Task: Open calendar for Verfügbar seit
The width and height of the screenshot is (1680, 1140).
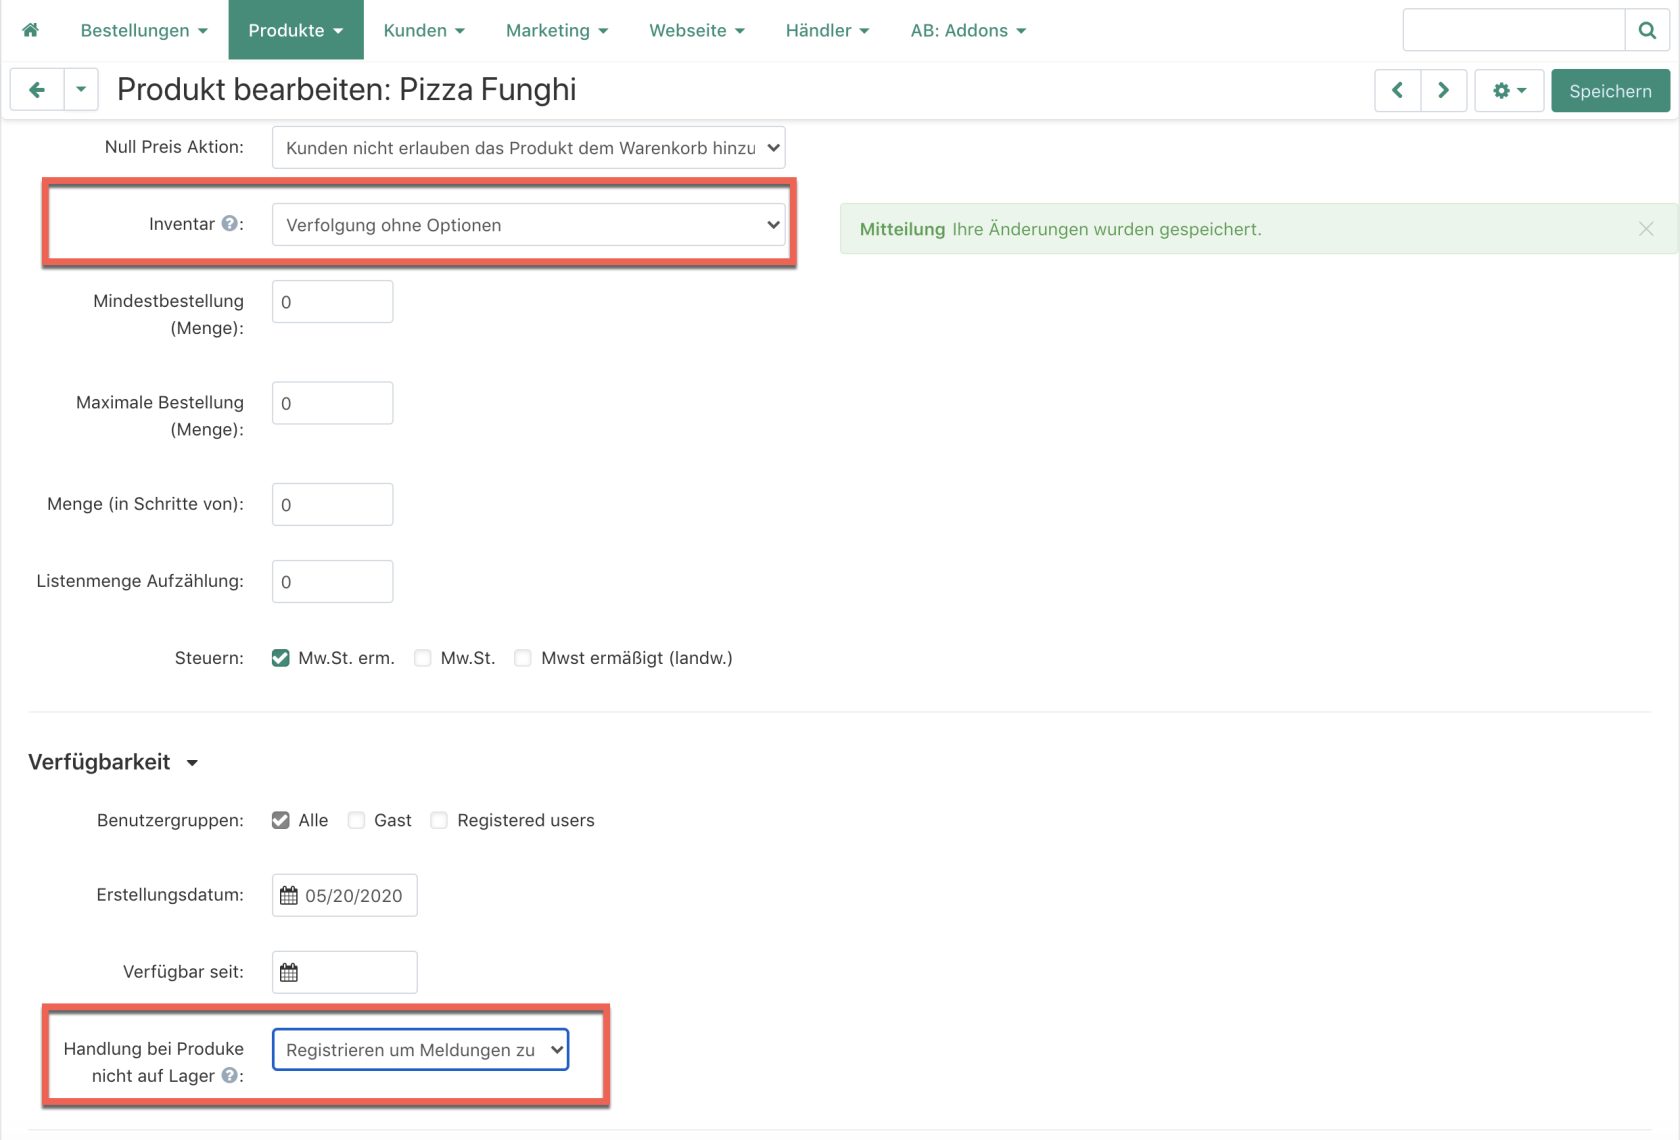Action: coord(289,972)
